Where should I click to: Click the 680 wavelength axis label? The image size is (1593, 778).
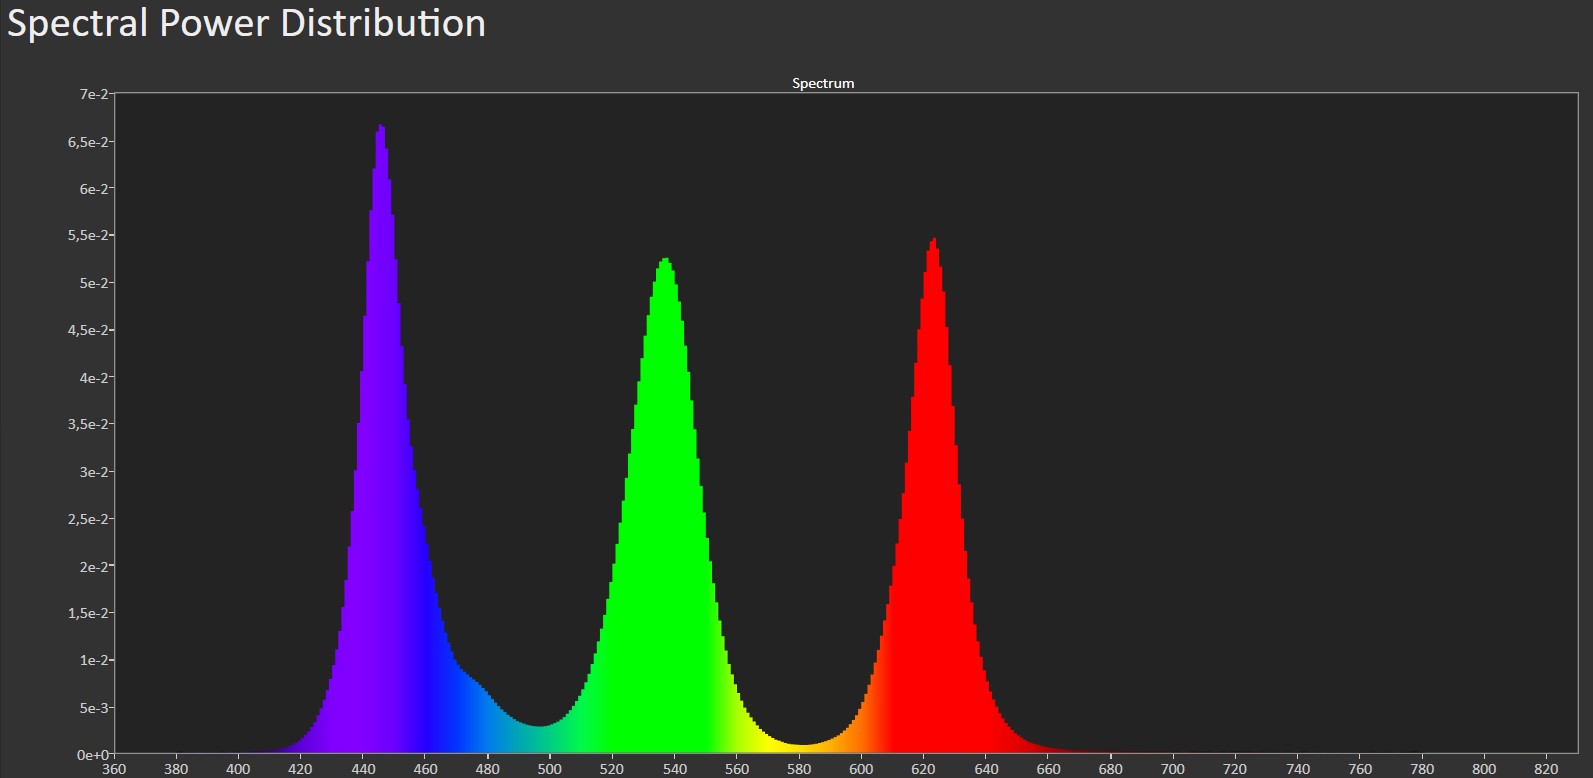1110,769
